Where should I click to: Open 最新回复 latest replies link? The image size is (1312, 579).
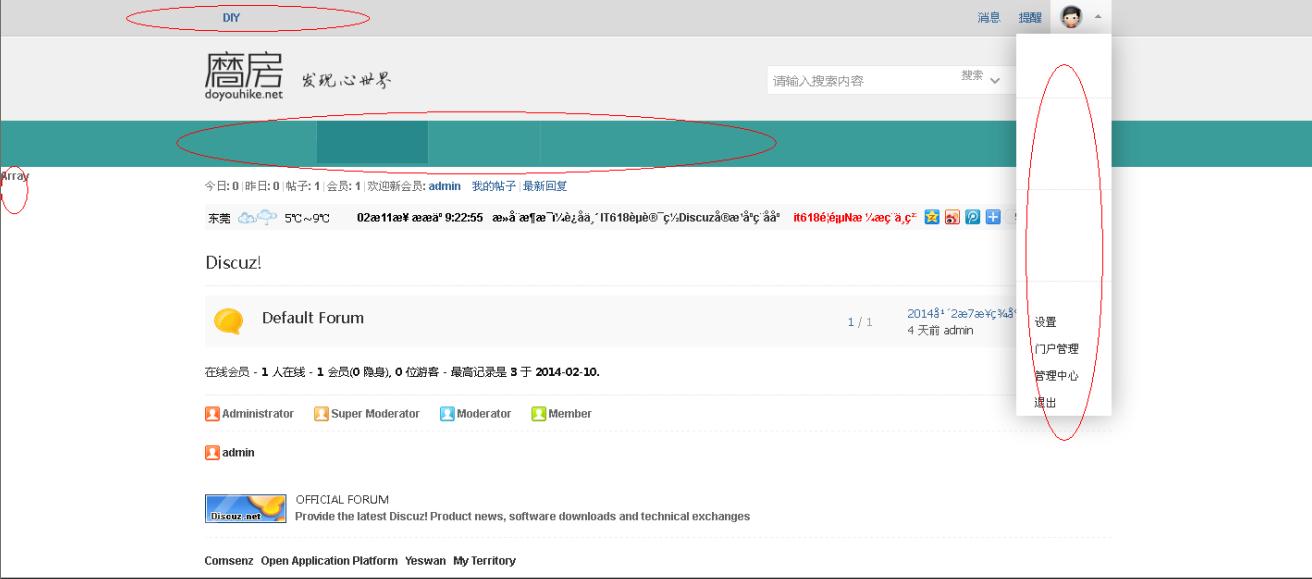545,186
